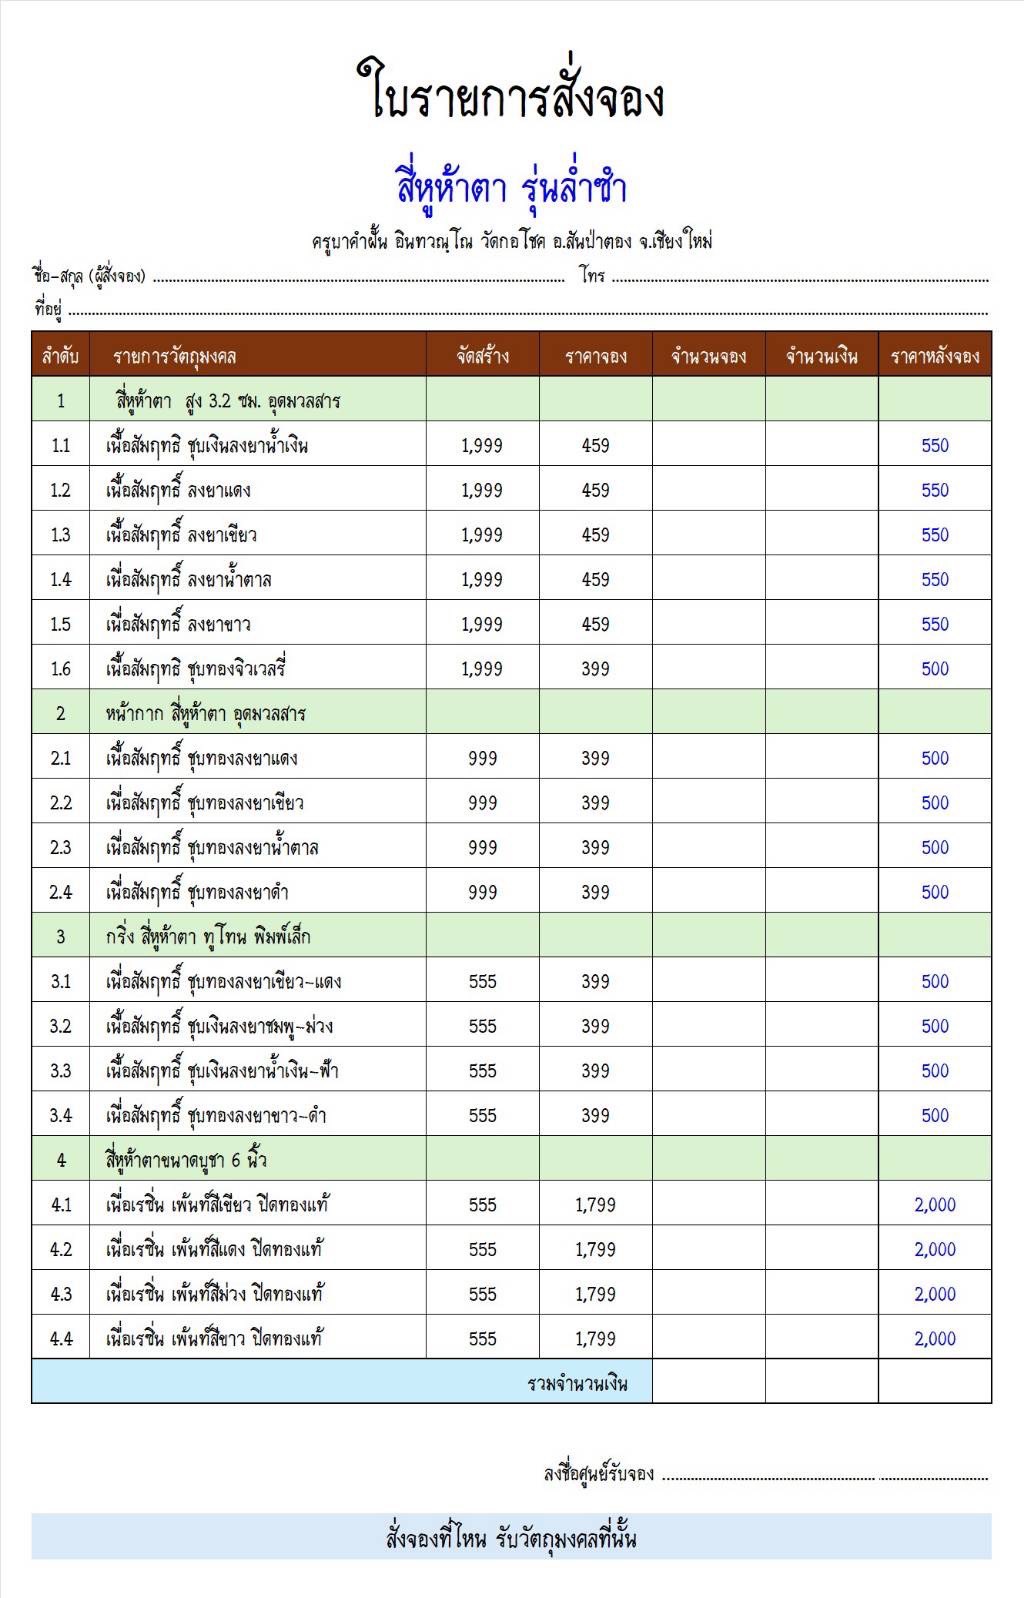This screenshot has width=1024, height=1598.
Task: Click the blue 550 price in row 1.4
Action: click(934, 580)
